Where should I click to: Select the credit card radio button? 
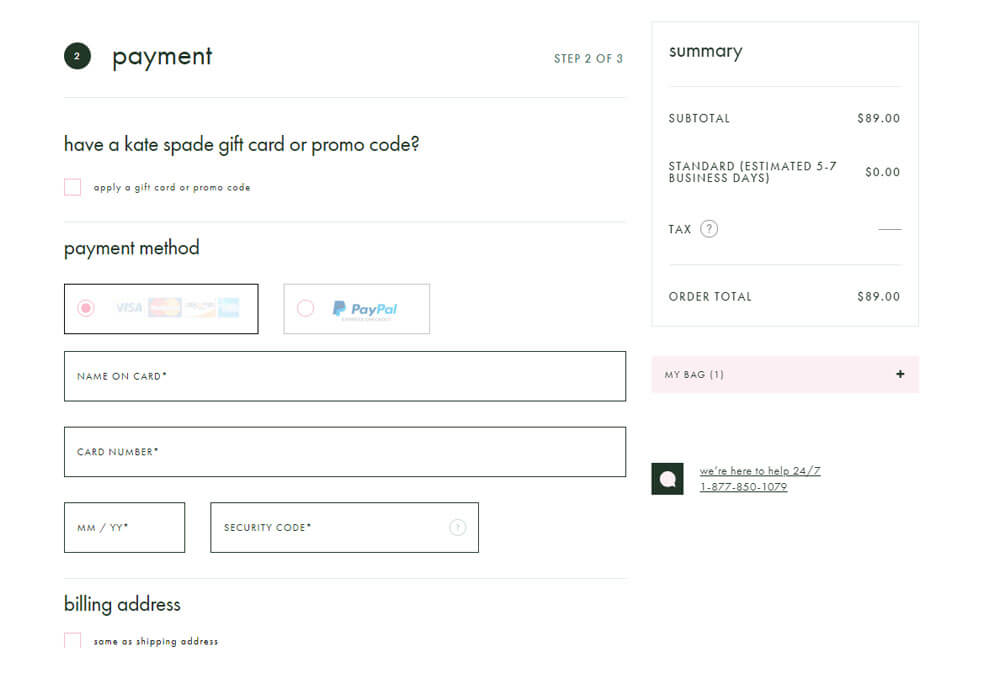(x=86, y=308)
